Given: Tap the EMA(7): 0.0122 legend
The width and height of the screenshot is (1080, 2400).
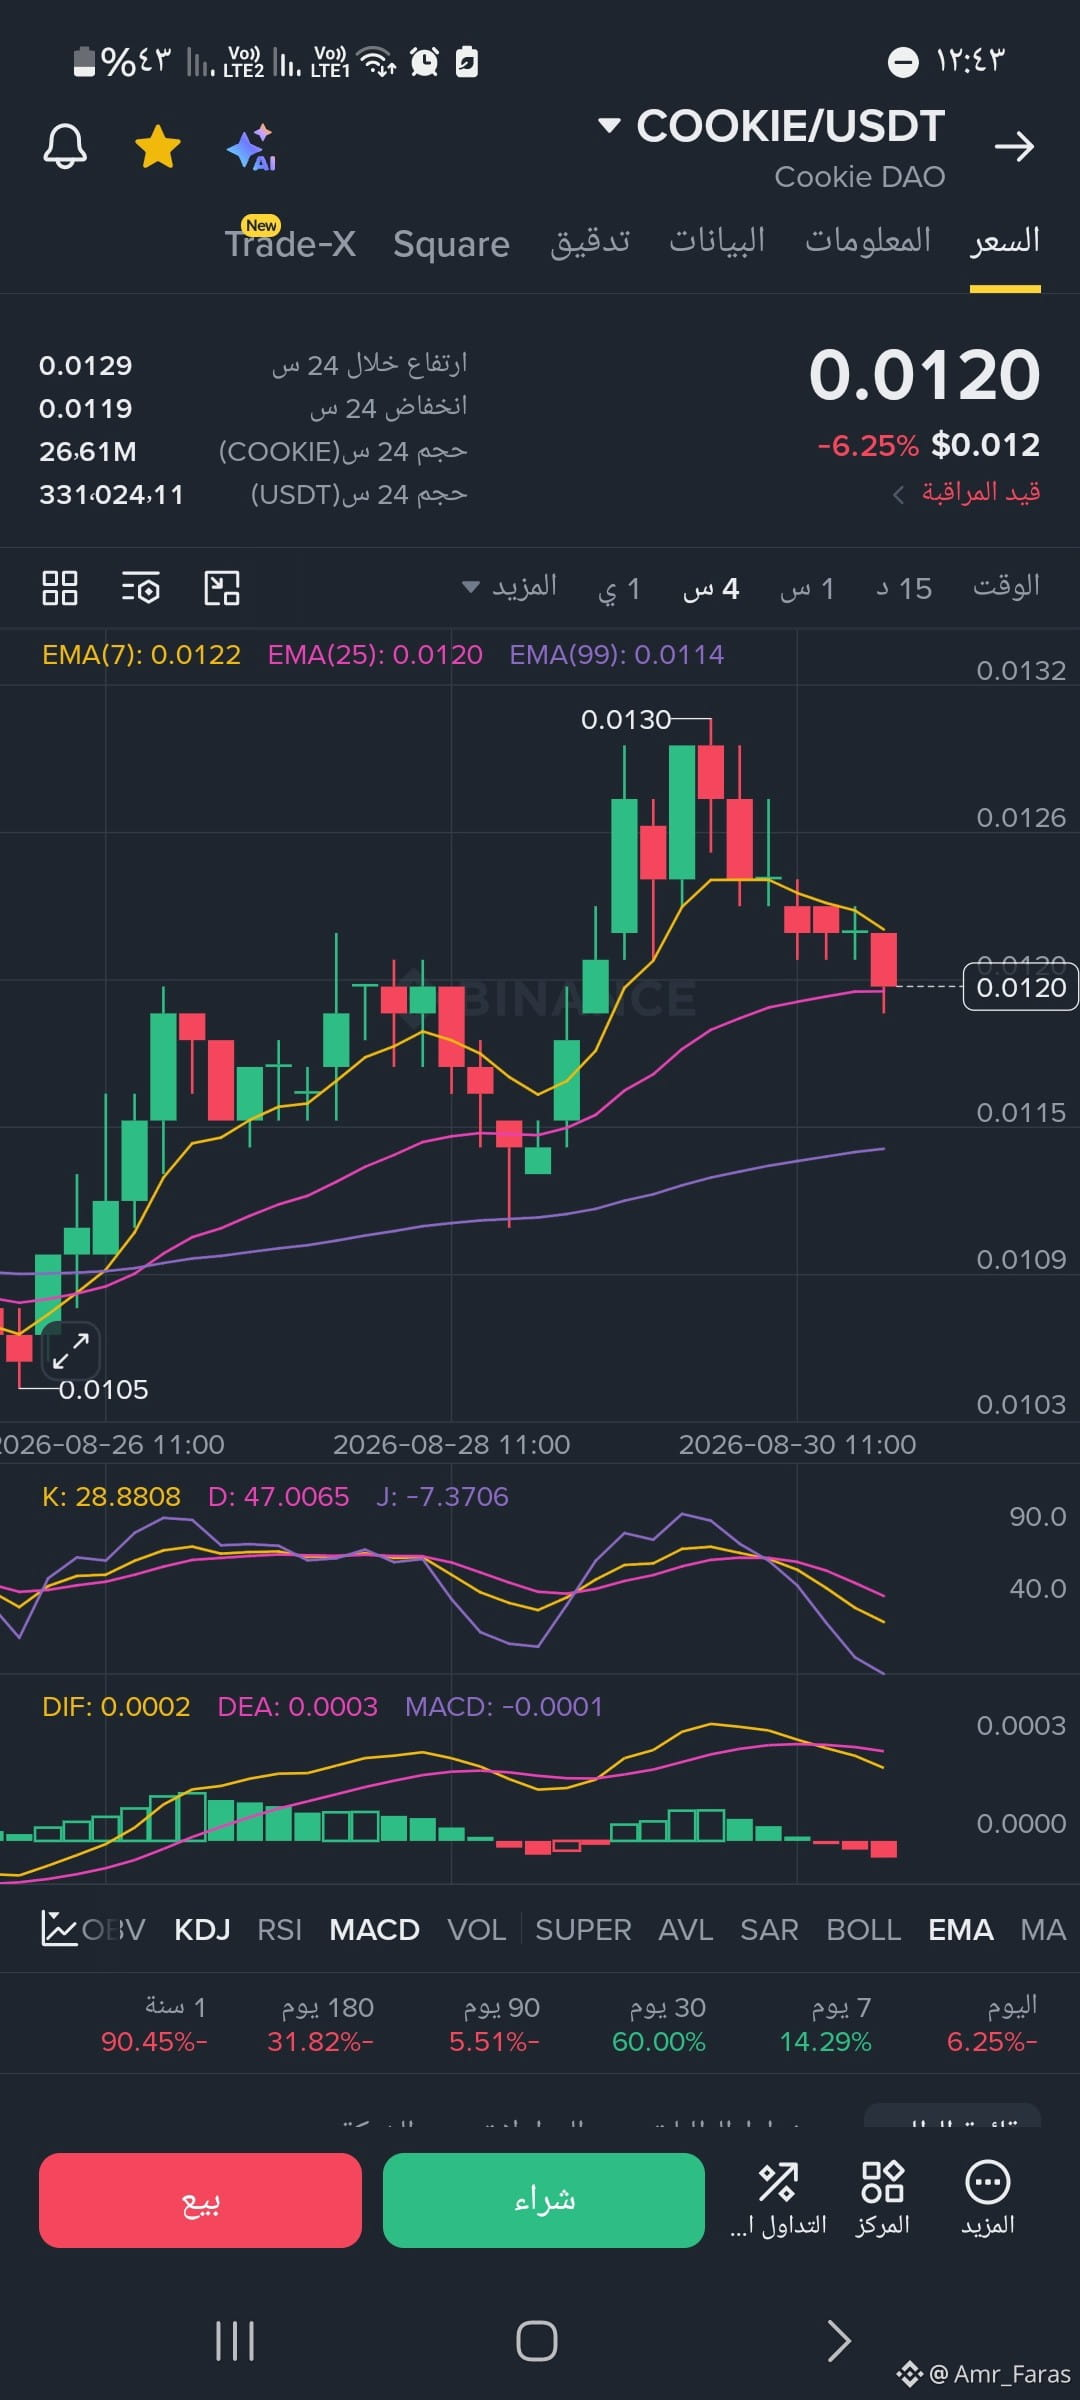Looking at the screenshot, I should [x=141, y=655].
